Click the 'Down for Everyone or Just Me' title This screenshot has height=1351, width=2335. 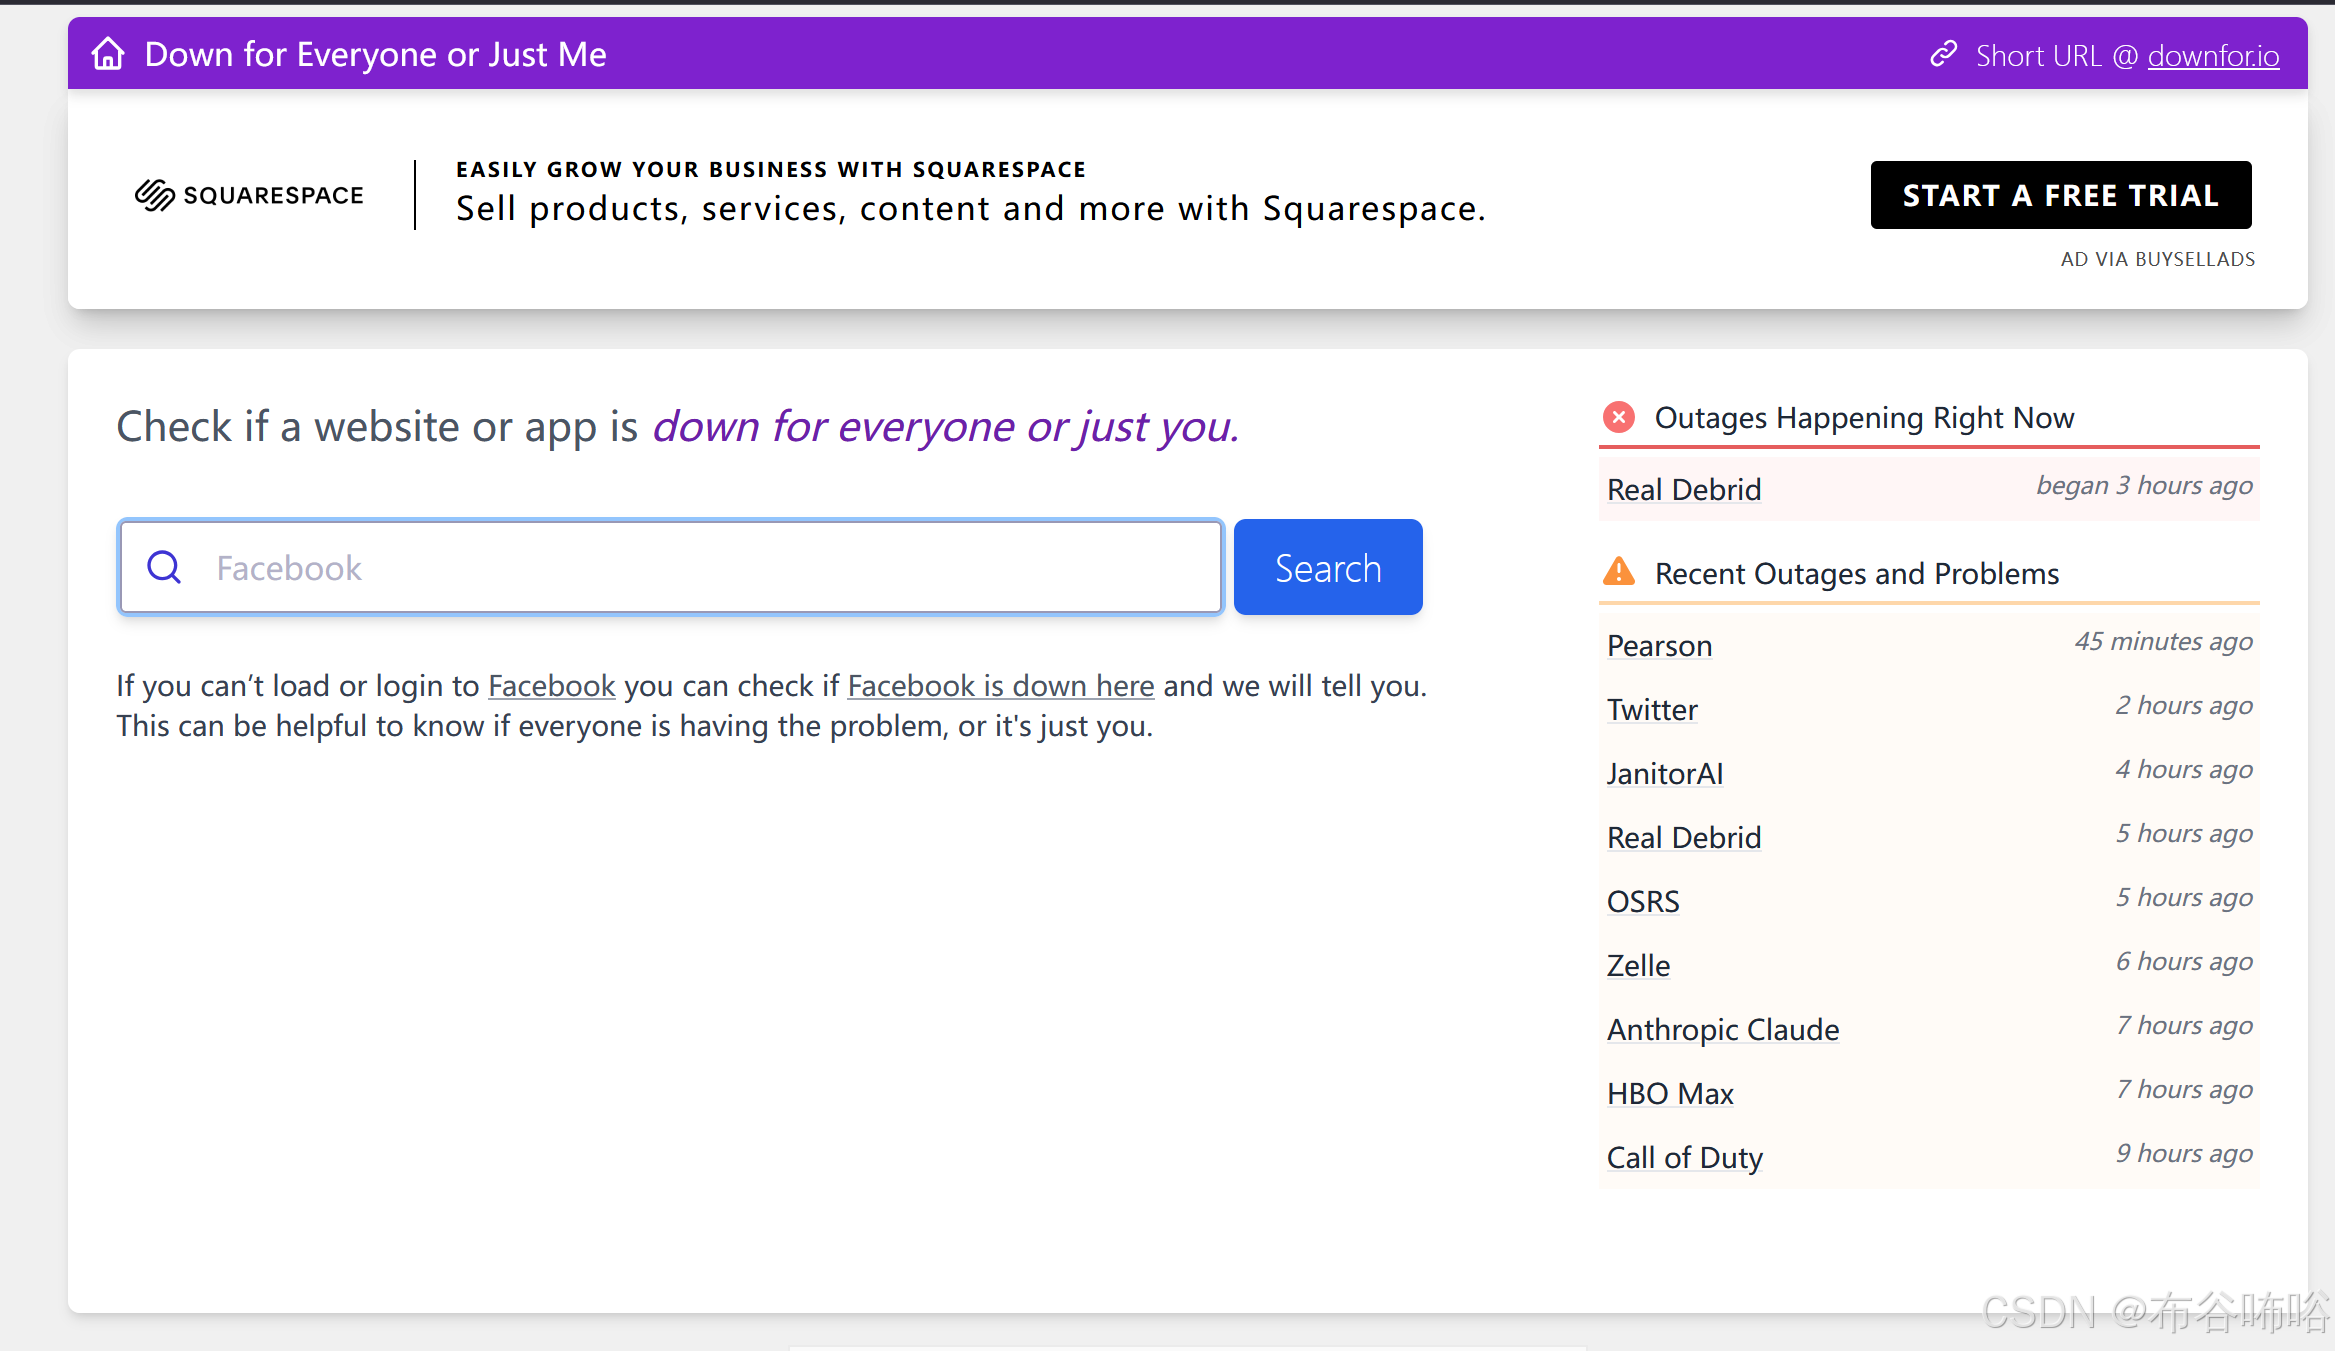point(375,54)
